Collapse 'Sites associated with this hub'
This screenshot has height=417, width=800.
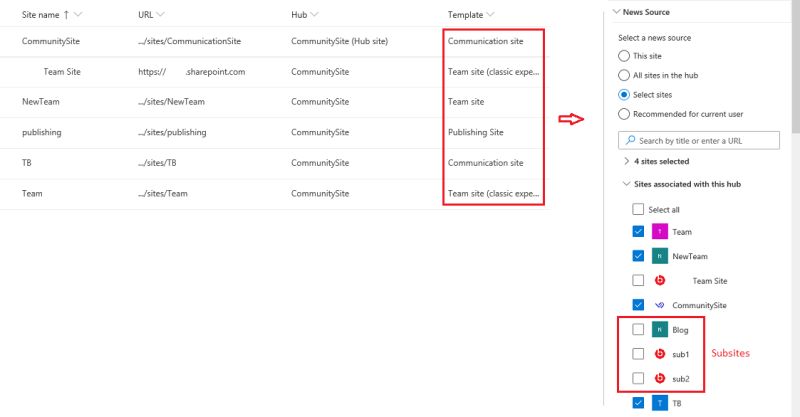tap(626, 184)
